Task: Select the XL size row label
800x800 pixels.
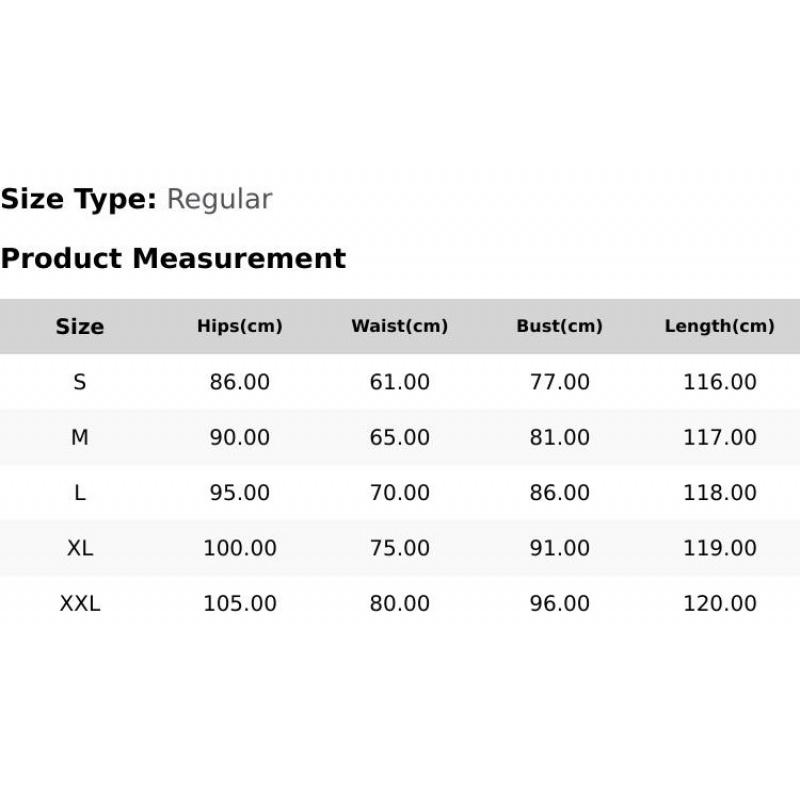Action: (x=80, y=548)
